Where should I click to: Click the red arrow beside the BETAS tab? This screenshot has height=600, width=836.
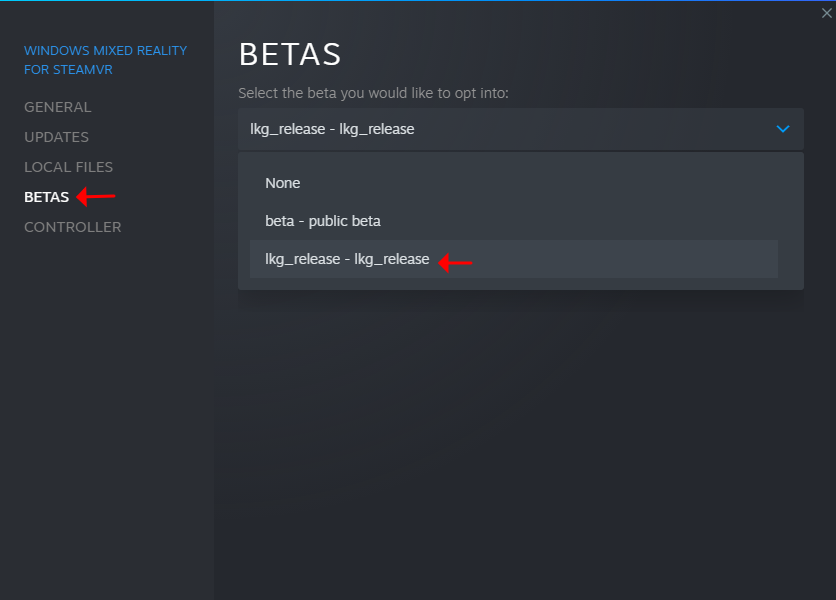tap(97, 196)
